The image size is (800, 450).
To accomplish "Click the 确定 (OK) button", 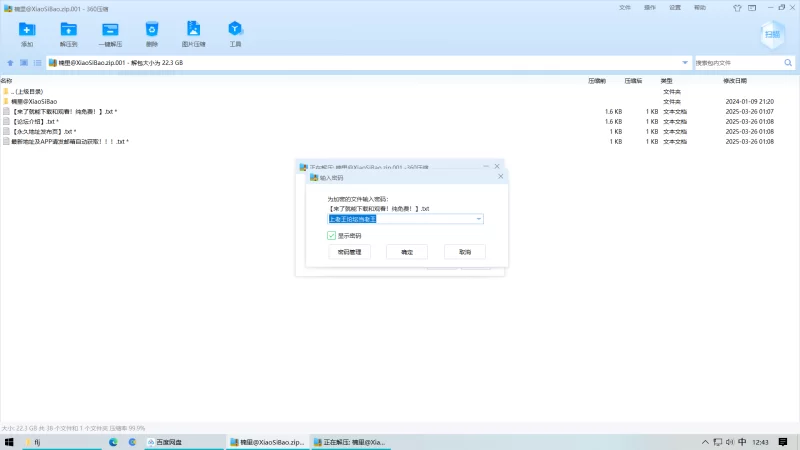I will (407, 252).
